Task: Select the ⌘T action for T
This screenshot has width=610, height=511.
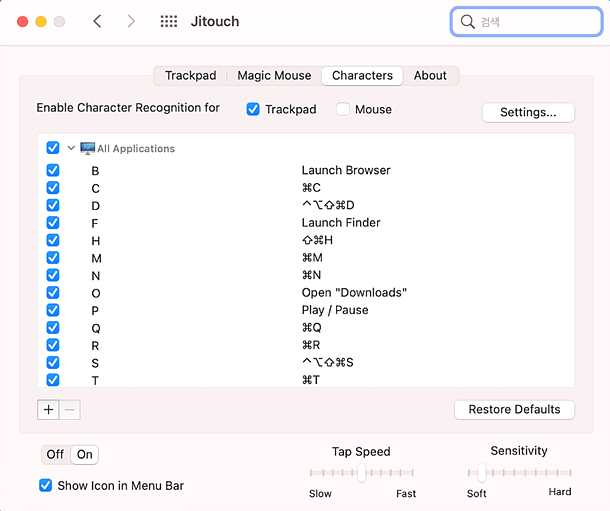Action: [311, 380]
